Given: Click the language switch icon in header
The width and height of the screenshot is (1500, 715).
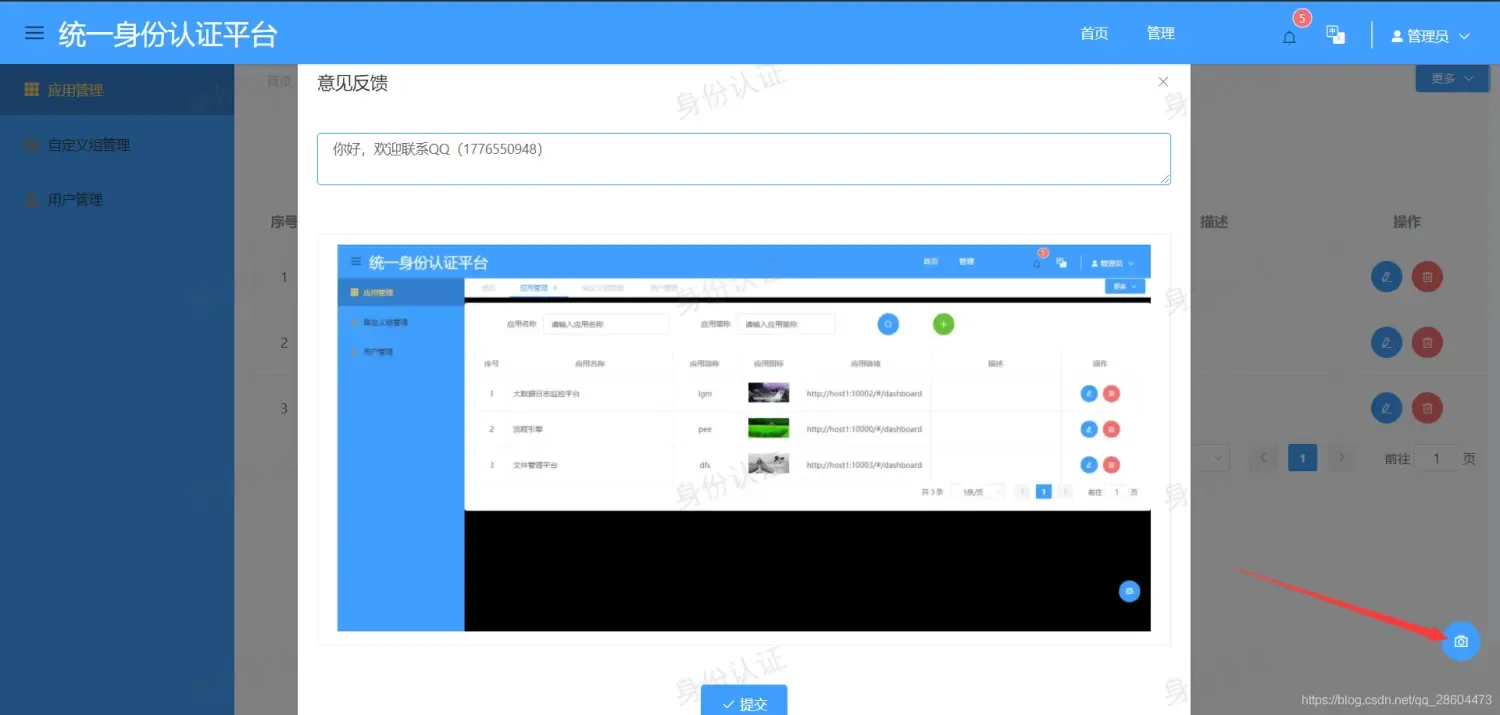Looking at the screenshot, I should coord(1335,34).
